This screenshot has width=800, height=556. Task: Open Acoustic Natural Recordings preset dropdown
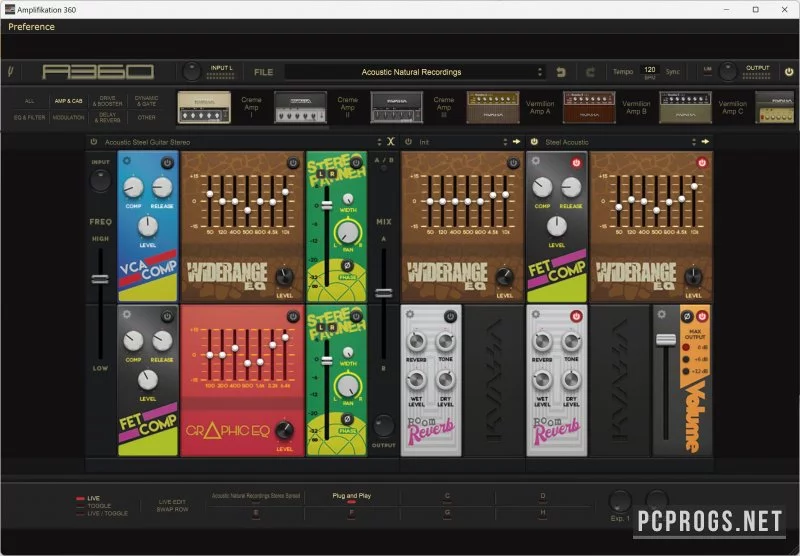click(x=414, y=72)
